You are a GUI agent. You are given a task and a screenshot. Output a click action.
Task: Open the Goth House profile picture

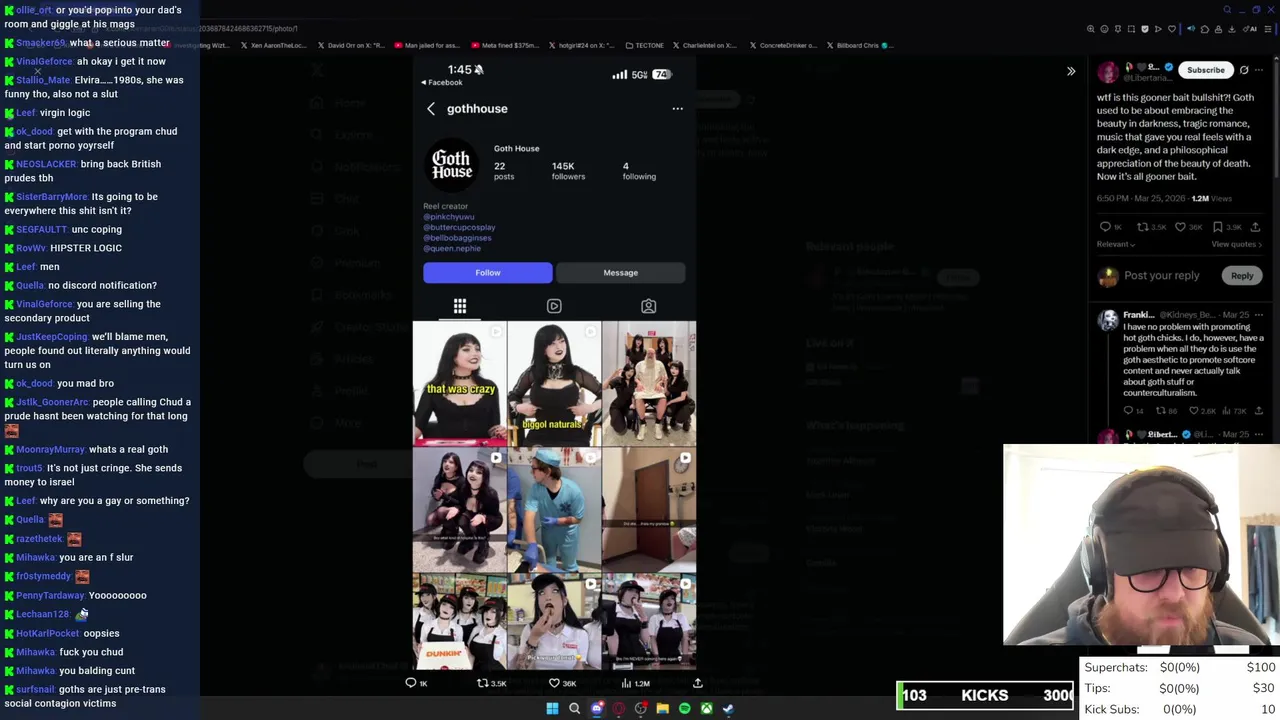coord(452,165)
